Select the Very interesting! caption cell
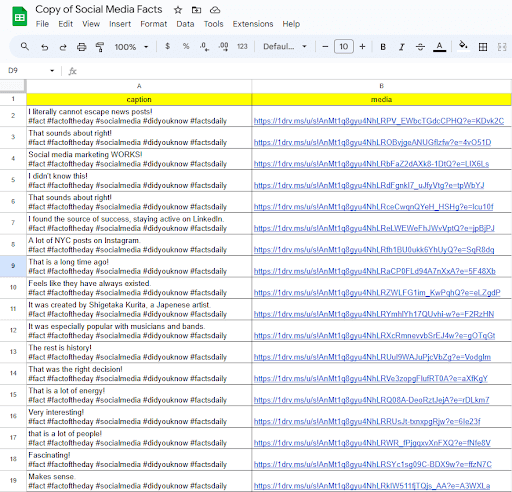Screen dimensions: 512x492 tap(139, 417)
